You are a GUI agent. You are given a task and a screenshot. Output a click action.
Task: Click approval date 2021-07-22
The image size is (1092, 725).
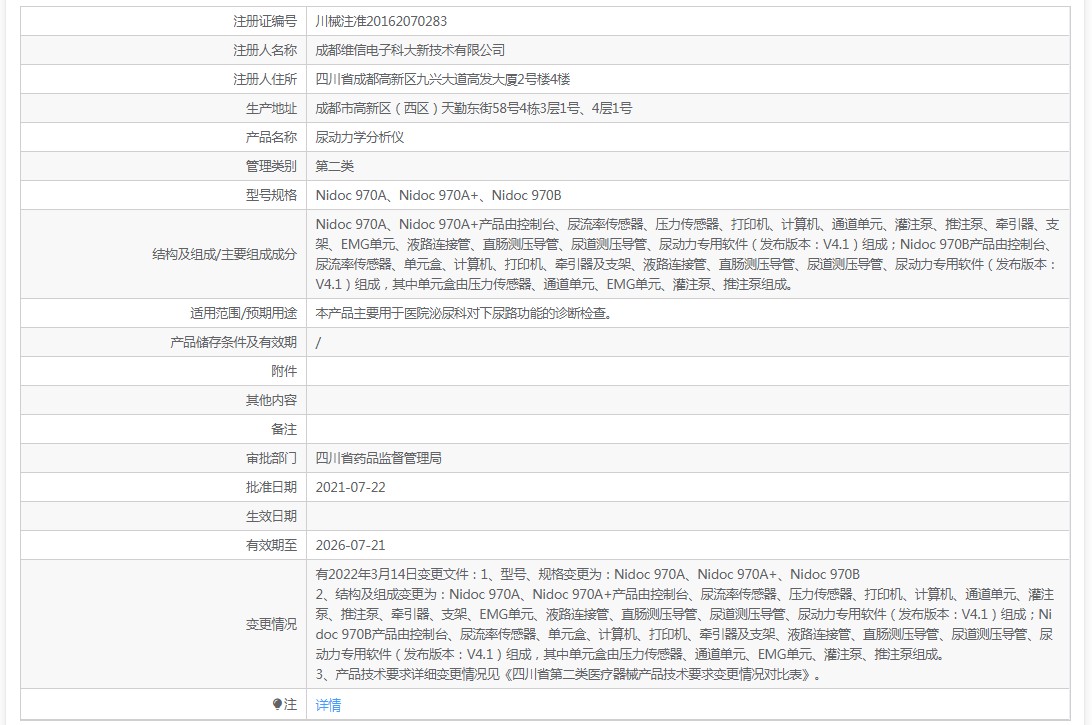pos(350,488)
